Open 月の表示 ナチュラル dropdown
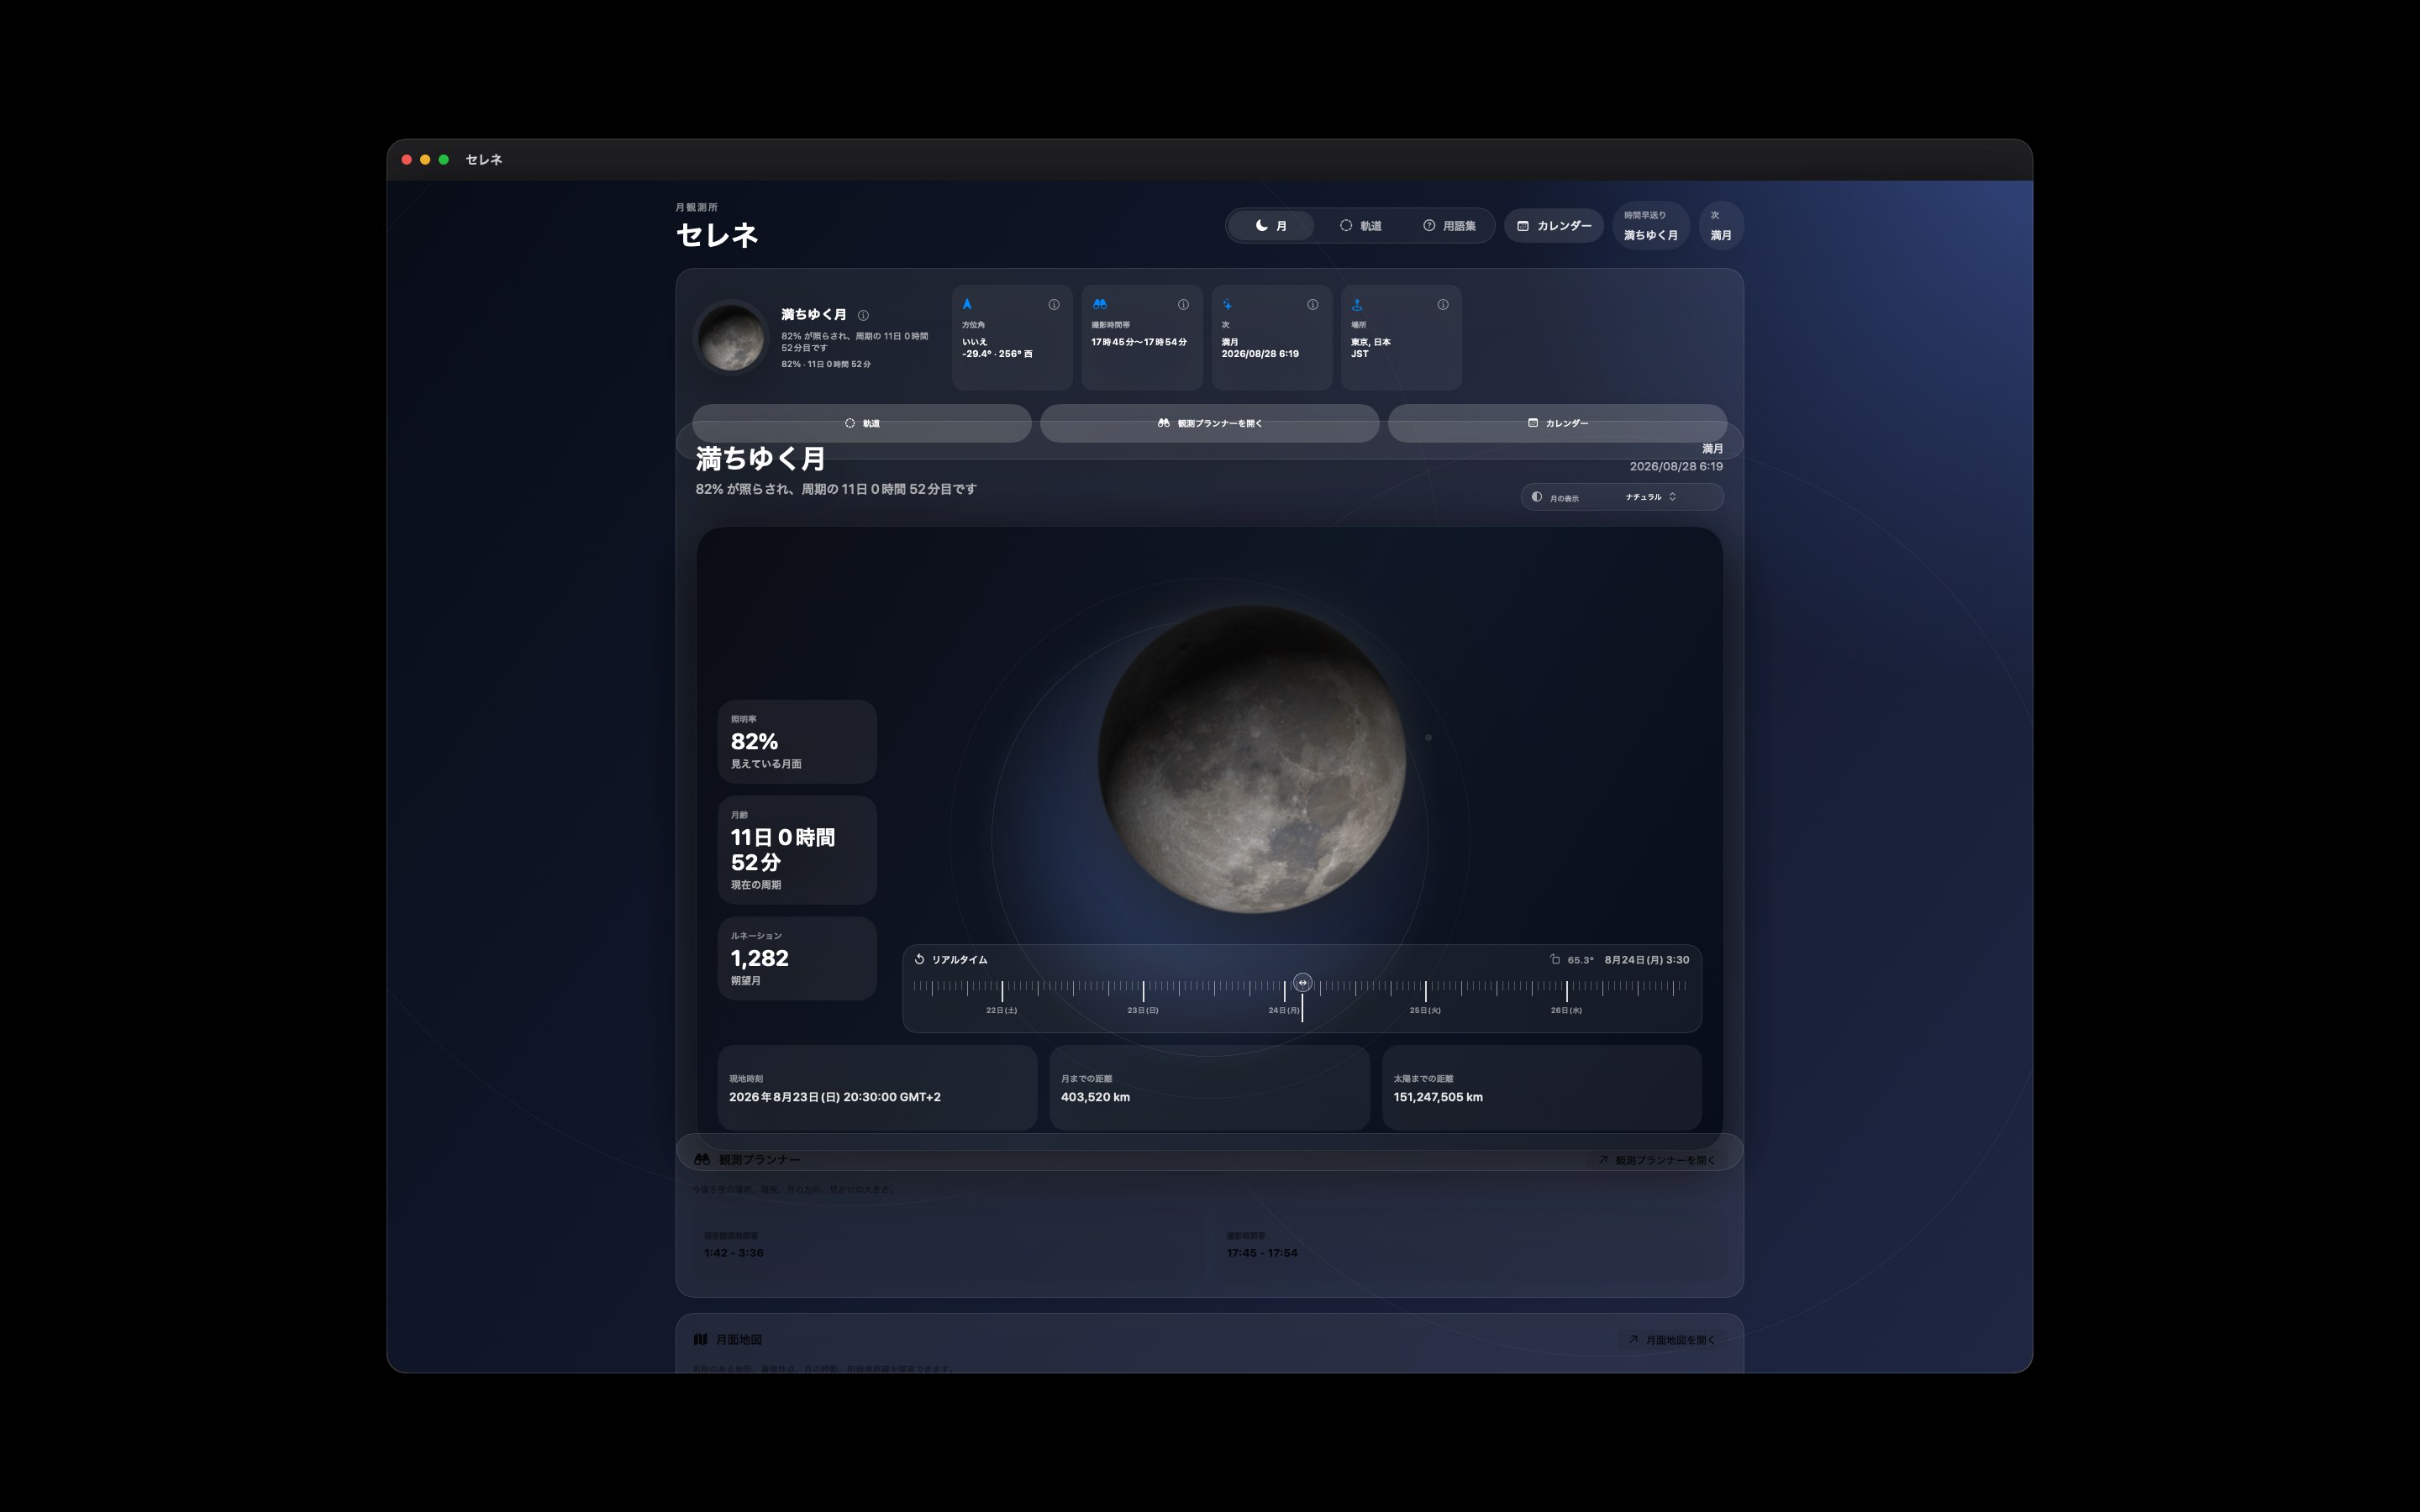 pos(1622,497)
